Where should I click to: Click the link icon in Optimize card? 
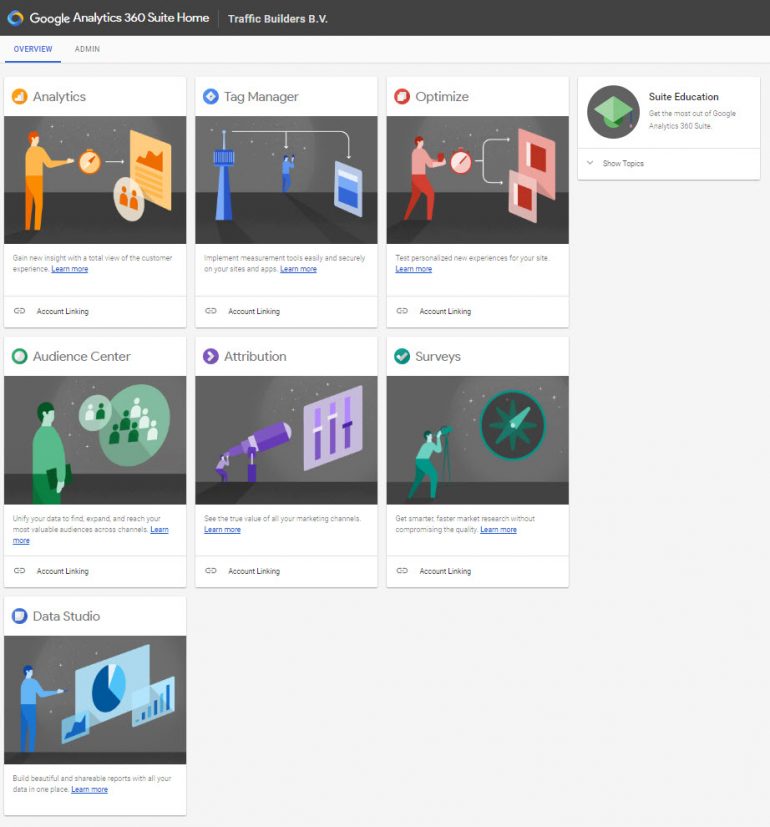(x=402, y=311)
